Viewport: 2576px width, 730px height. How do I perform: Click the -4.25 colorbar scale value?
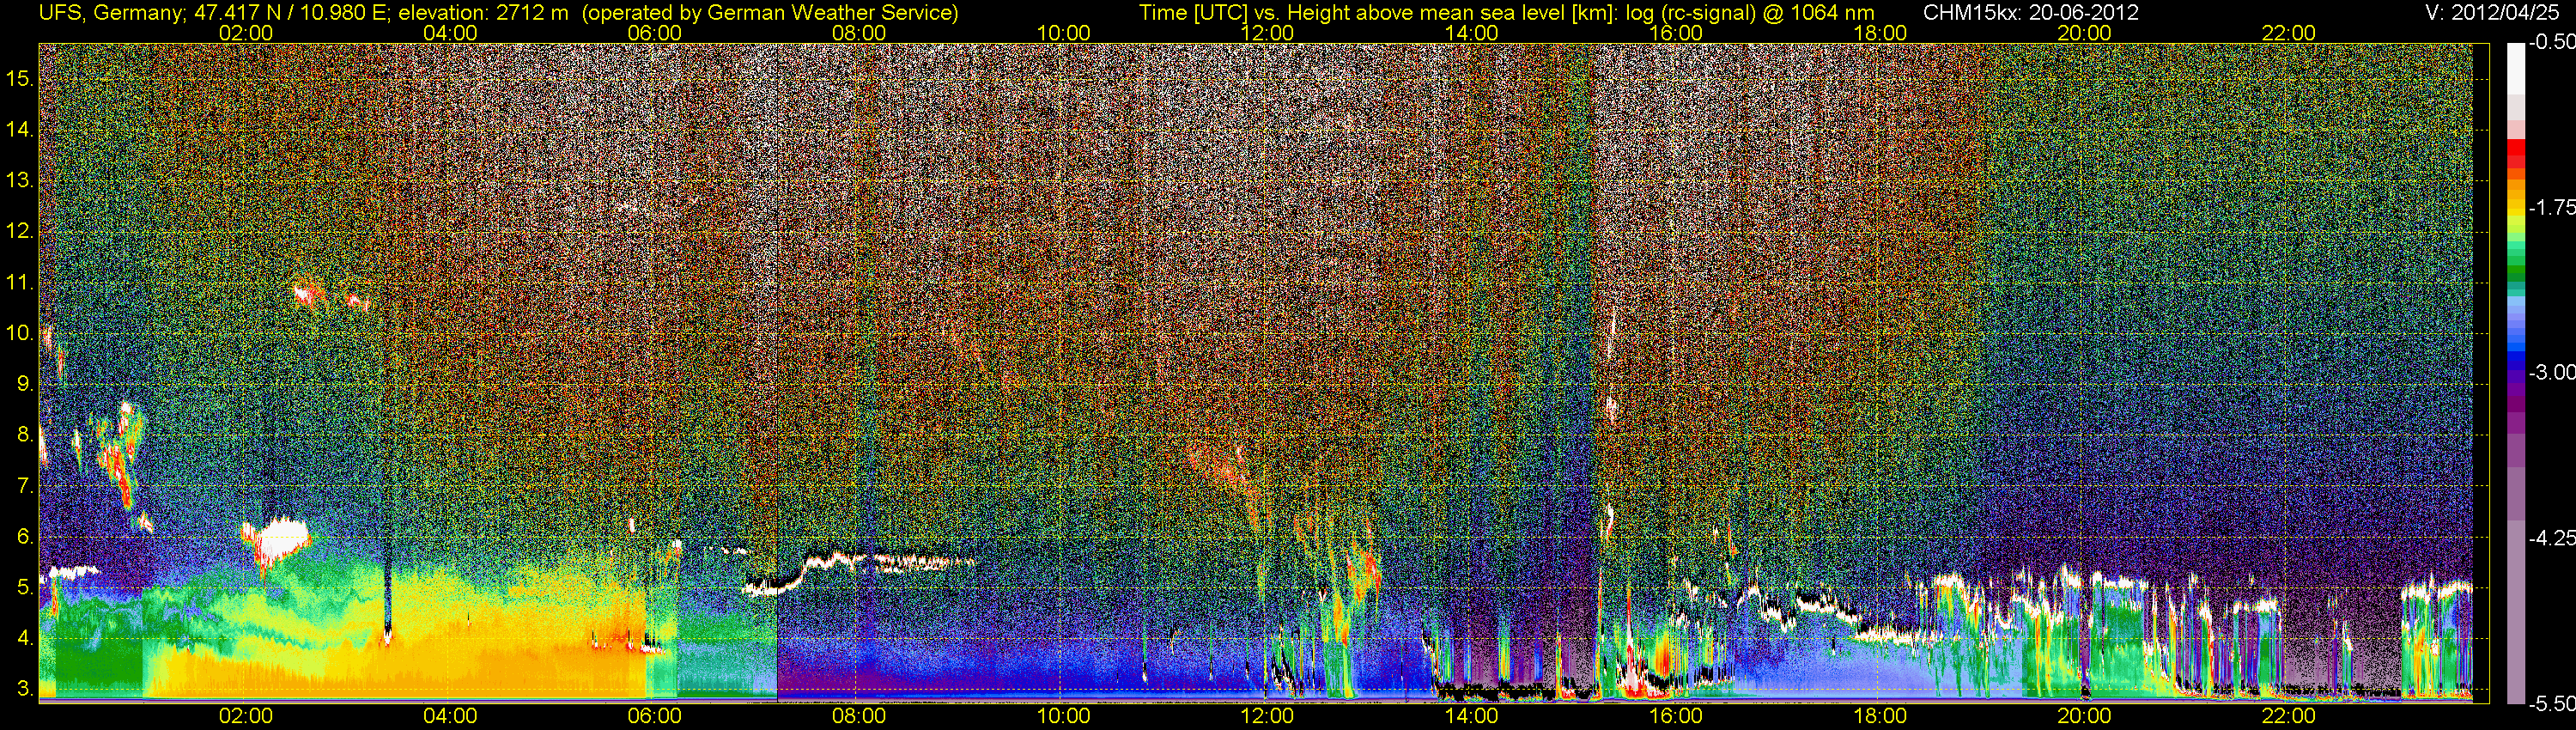pos(2551,538)
